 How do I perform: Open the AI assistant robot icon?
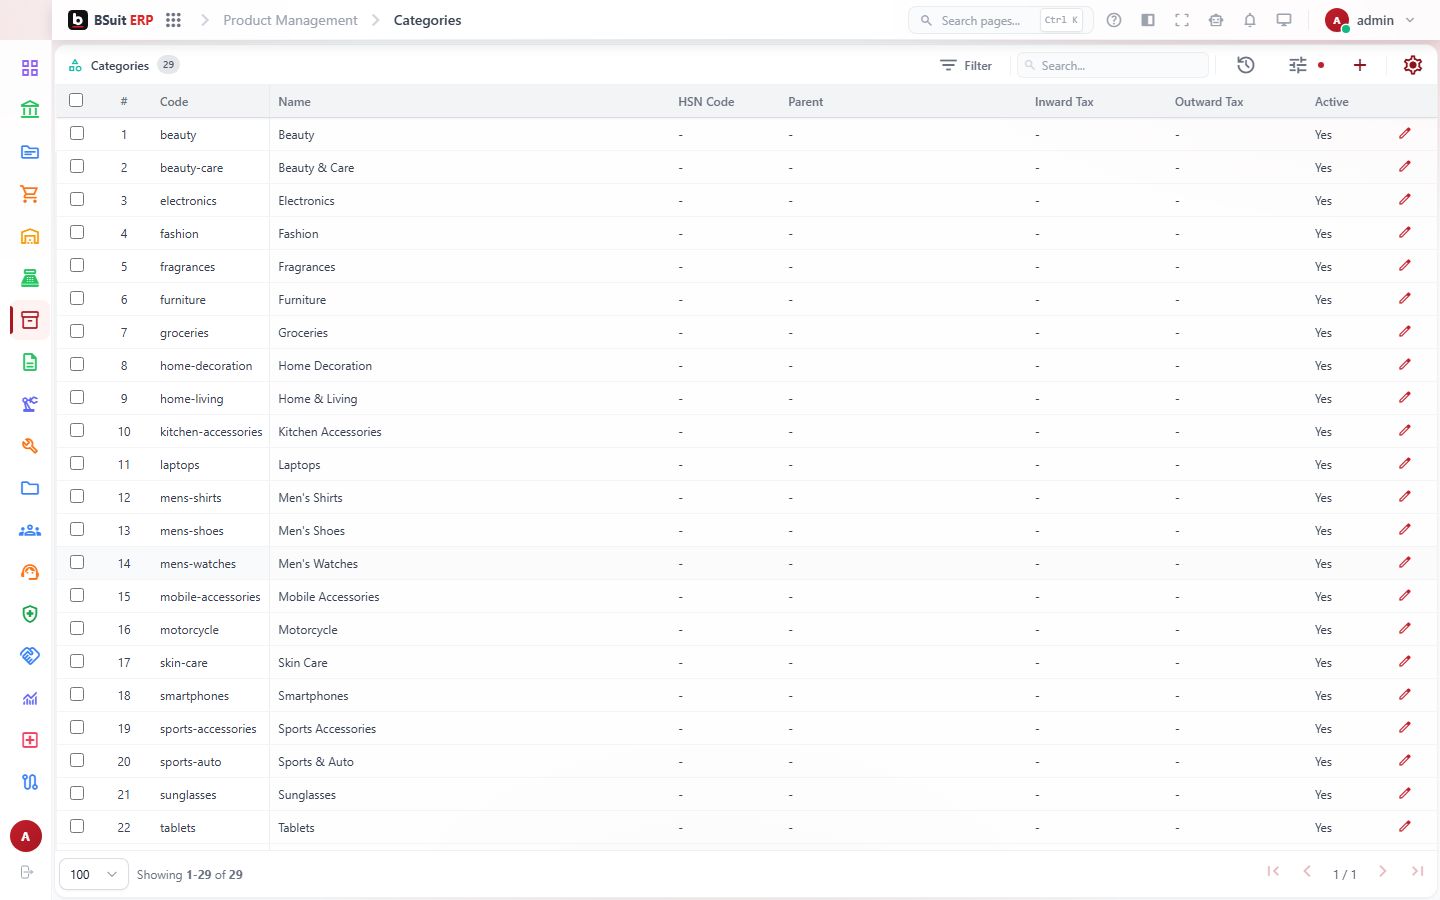pyautogui.click(x=1216, y=20)
